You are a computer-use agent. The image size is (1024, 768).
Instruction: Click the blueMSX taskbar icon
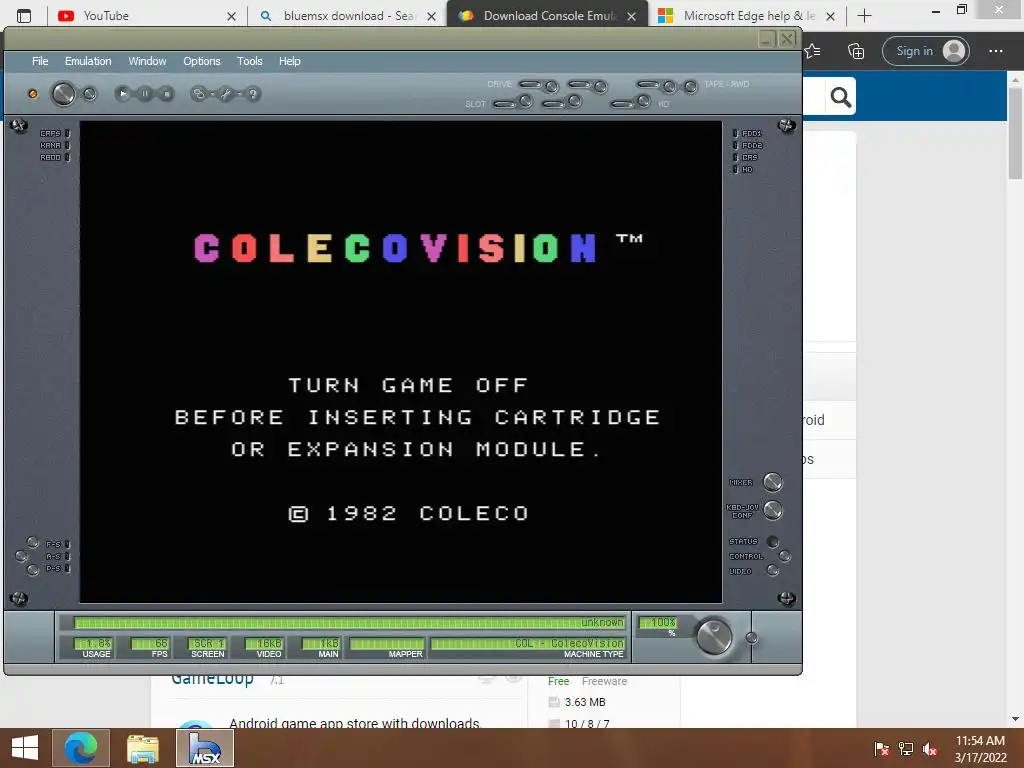click(204, 748)
